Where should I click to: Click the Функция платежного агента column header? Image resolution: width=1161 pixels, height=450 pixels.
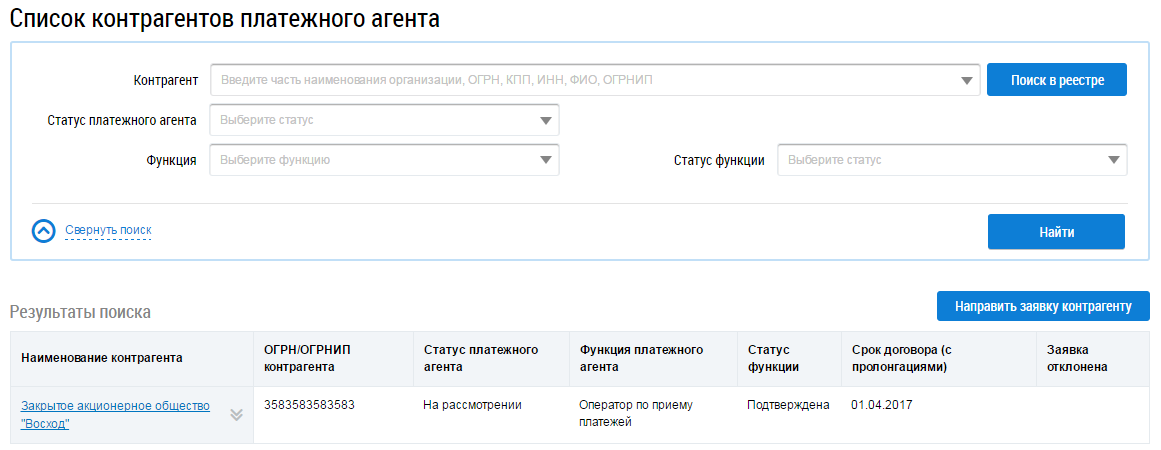coord(641,358)
